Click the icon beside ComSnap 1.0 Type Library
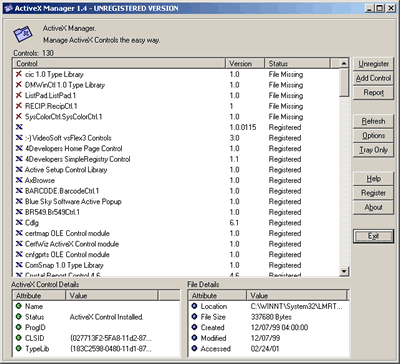Screen dimensions: 400x364 click(x=19, y=265)
